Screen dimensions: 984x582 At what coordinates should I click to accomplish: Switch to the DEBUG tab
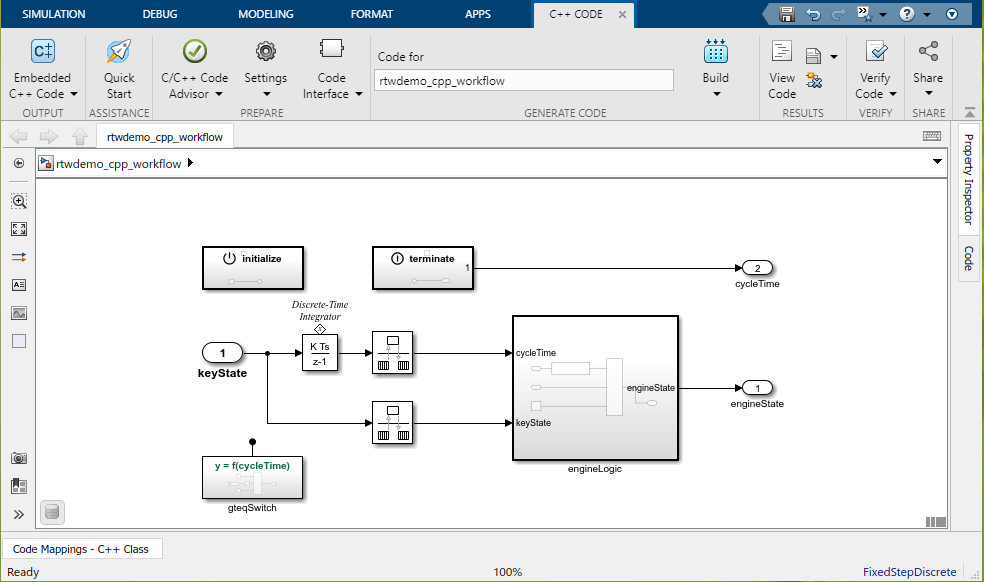[x=160, y=14]
